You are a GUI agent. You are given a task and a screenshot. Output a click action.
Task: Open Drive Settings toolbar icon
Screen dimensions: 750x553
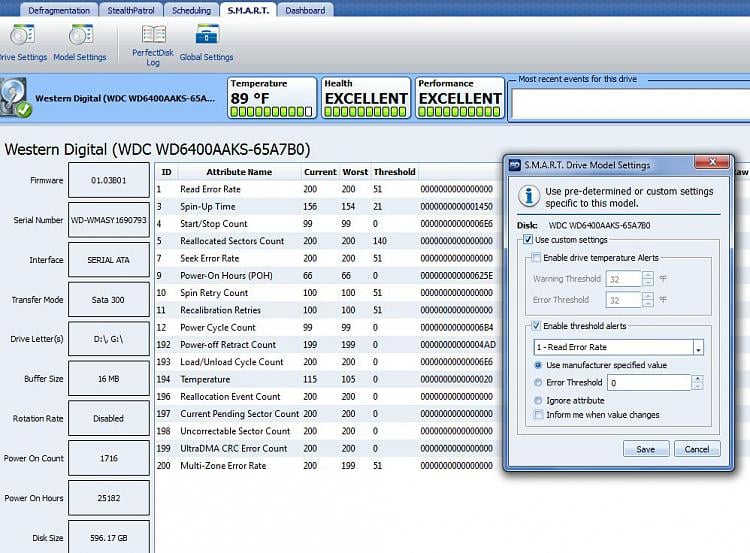pos(22,36)
